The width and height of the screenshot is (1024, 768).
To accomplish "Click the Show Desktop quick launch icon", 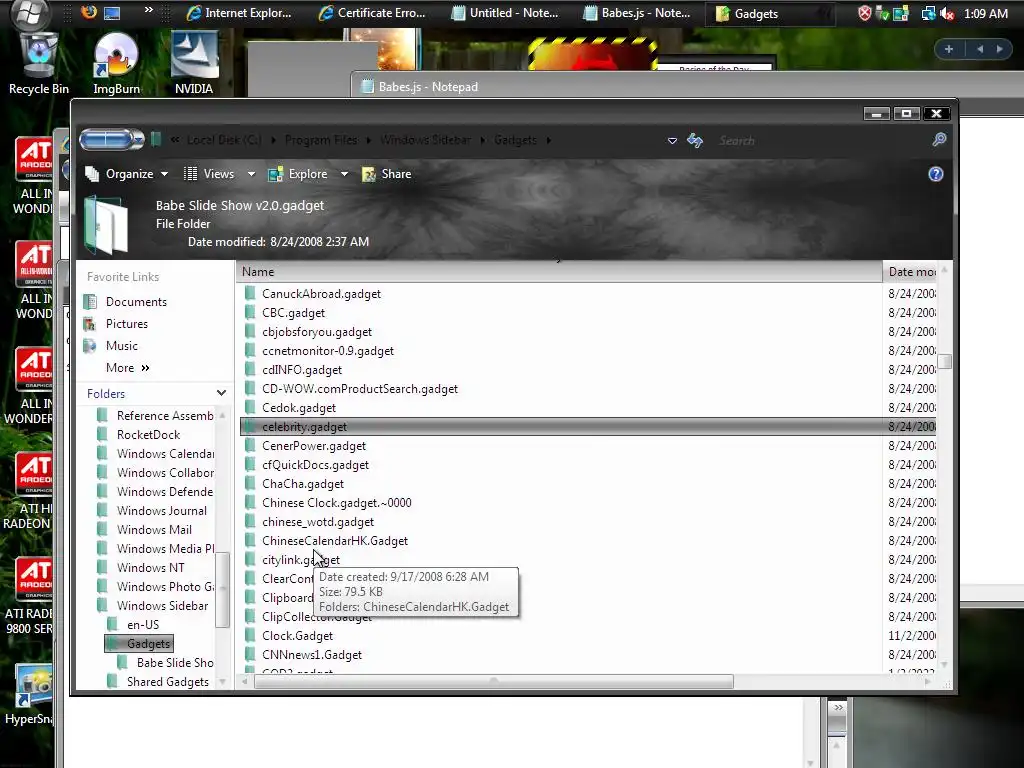I will (x=112, y=12).
